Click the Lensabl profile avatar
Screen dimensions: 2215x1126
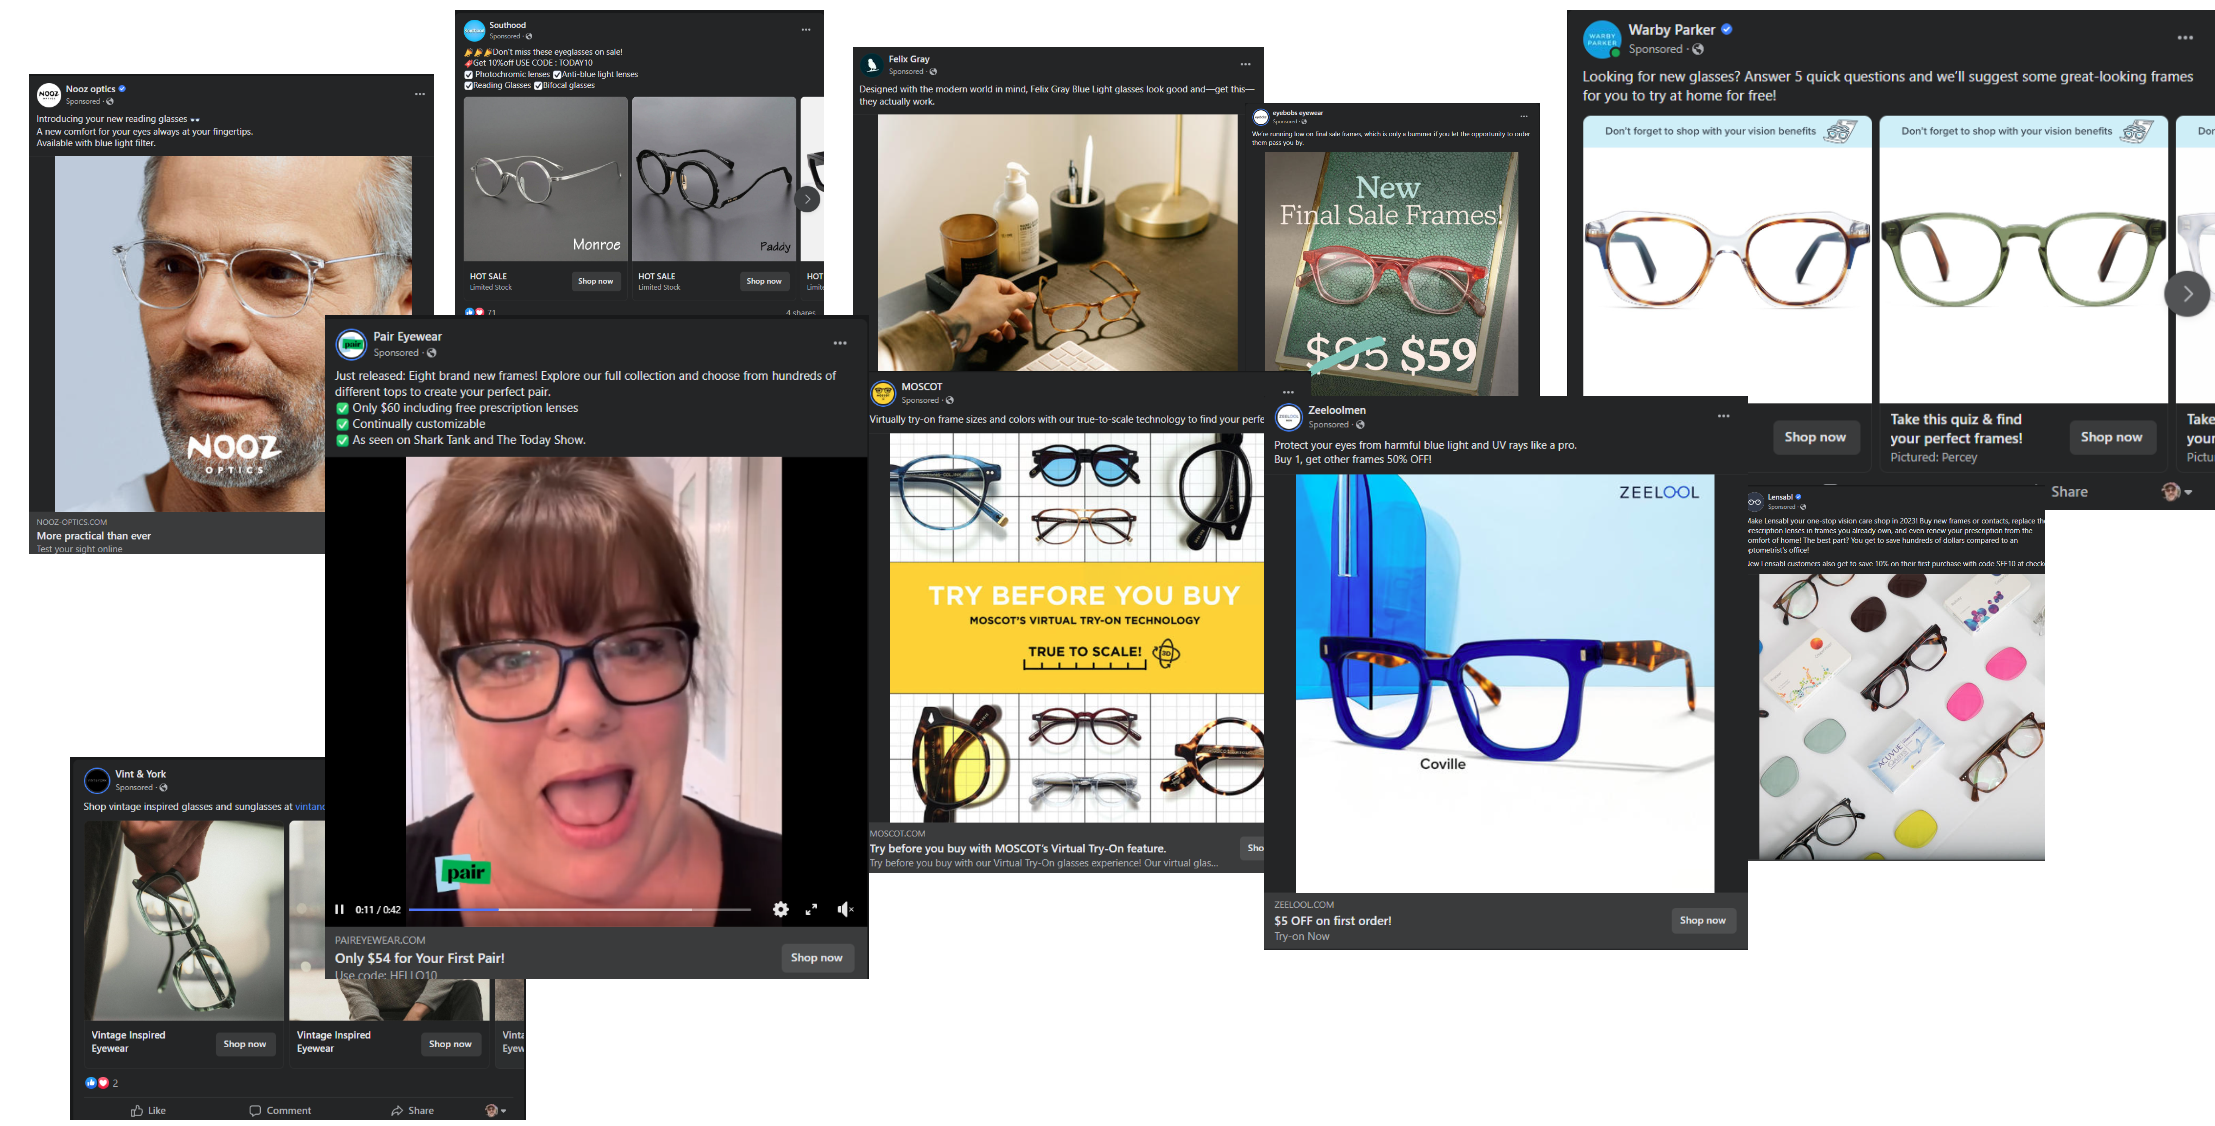coord(1755,502)
